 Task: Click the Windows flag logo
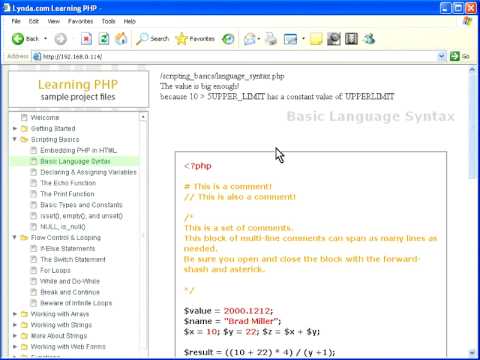point(467,21)
